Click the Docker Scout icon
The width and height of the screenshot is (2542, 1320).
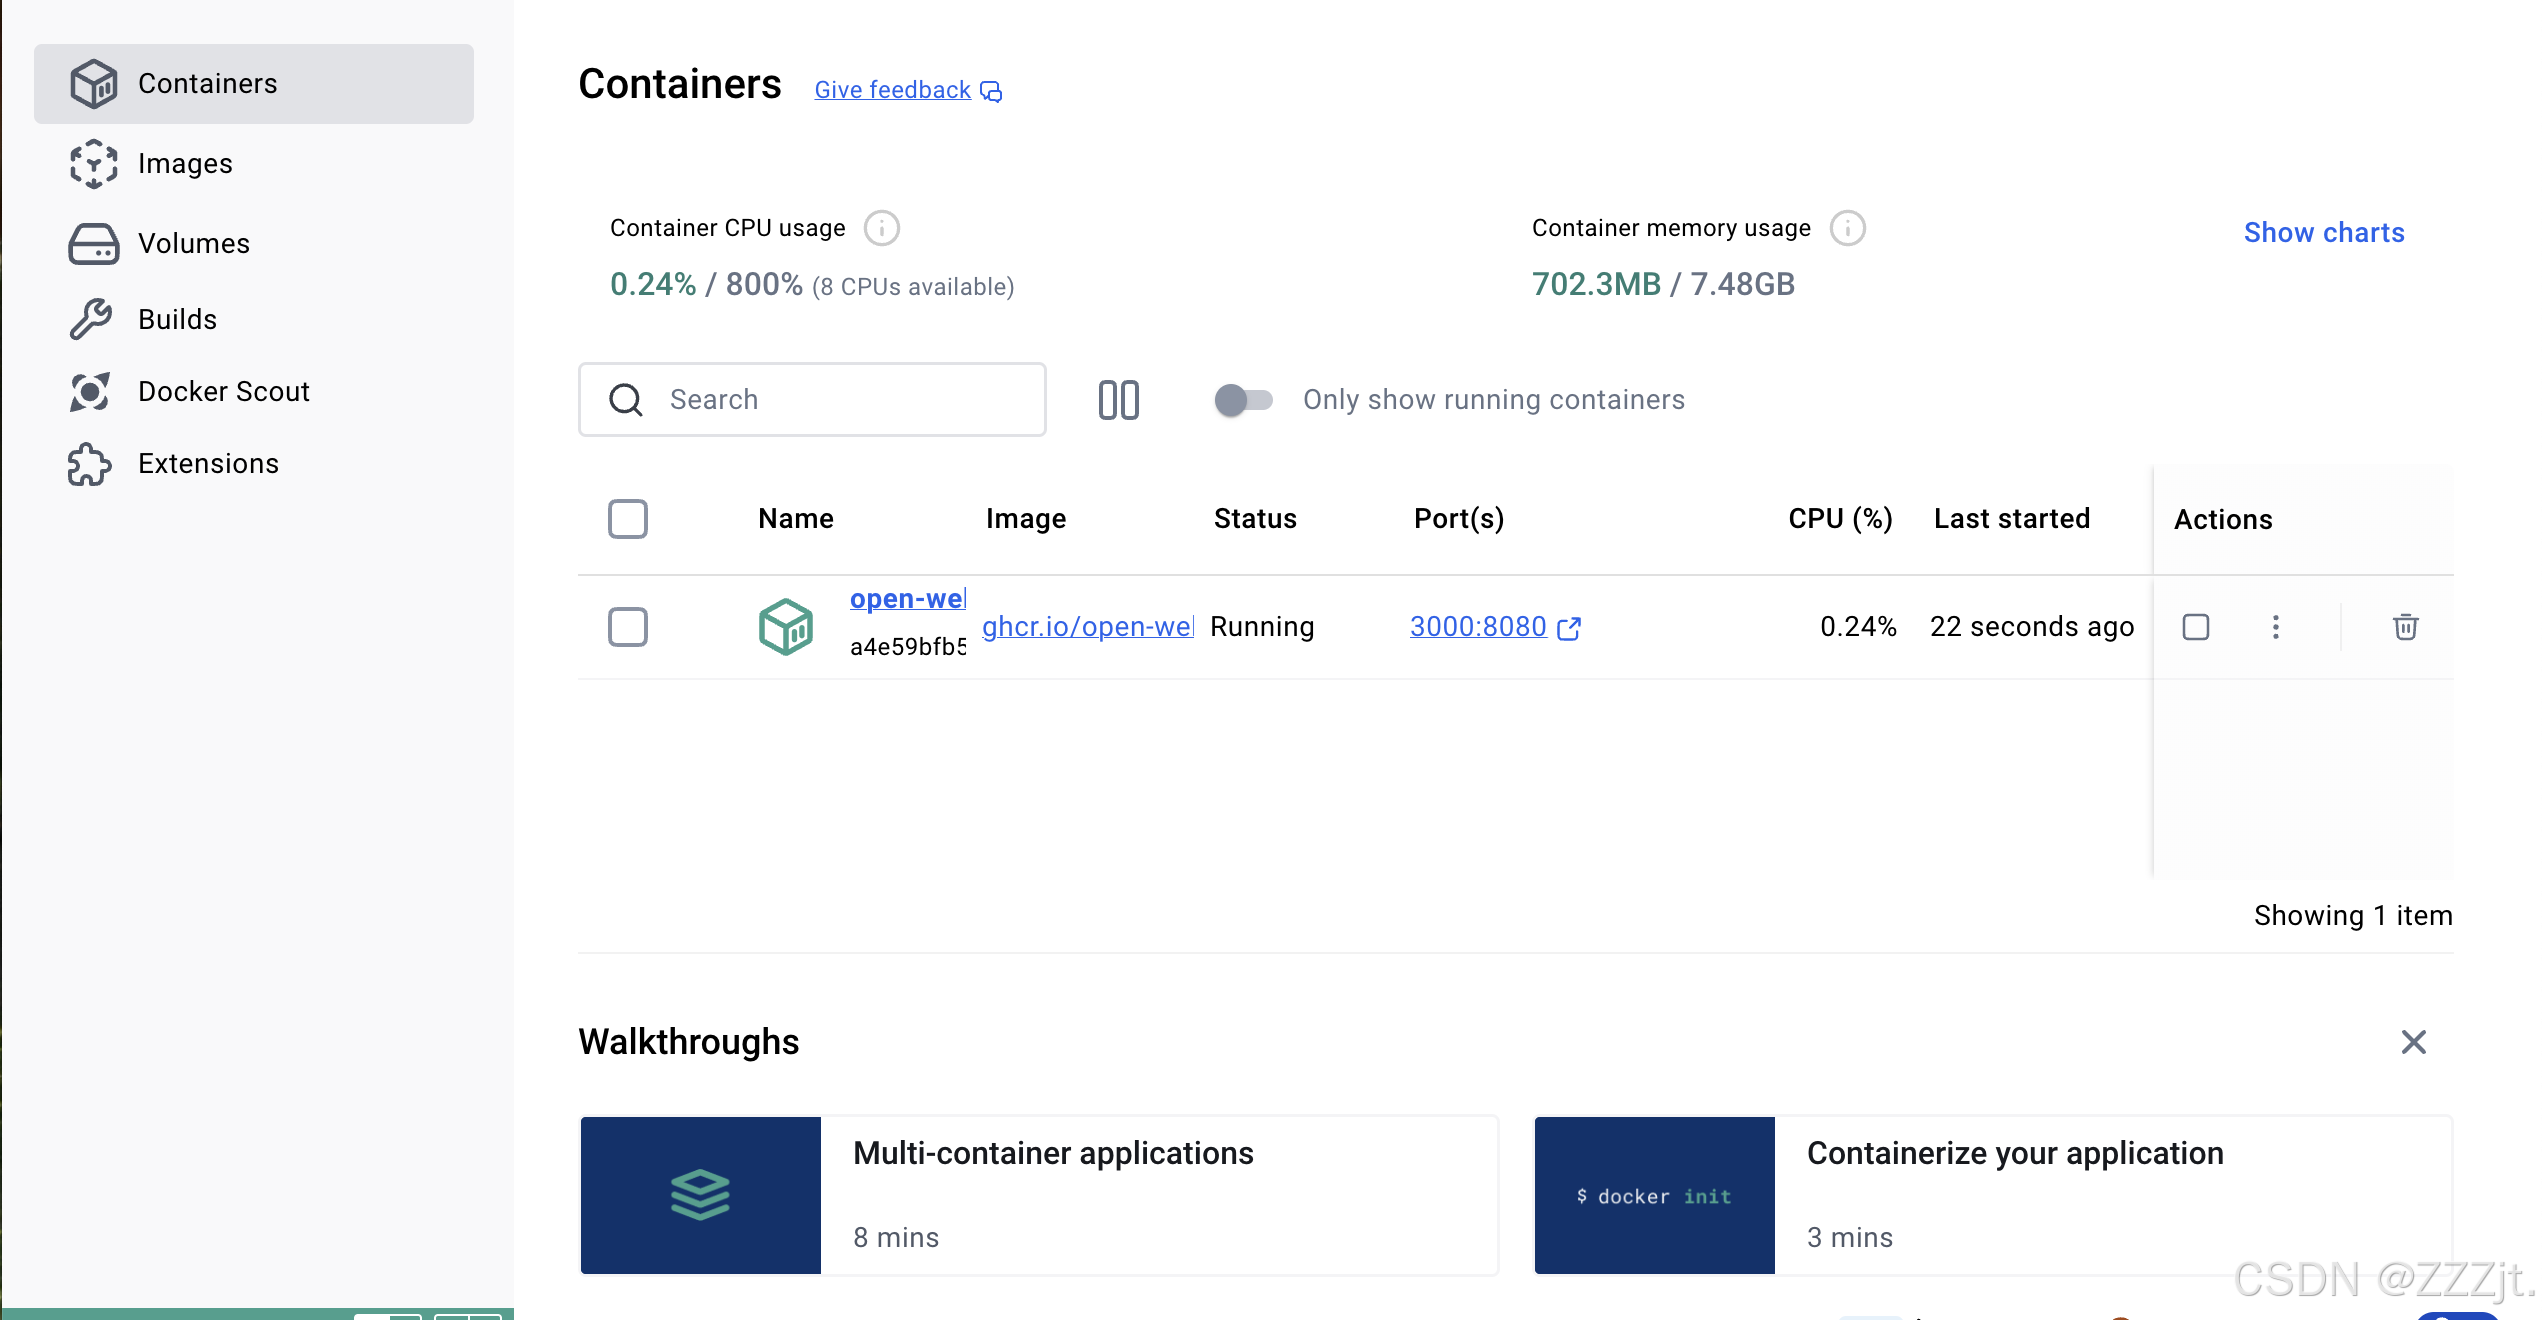tap(90, 391)
